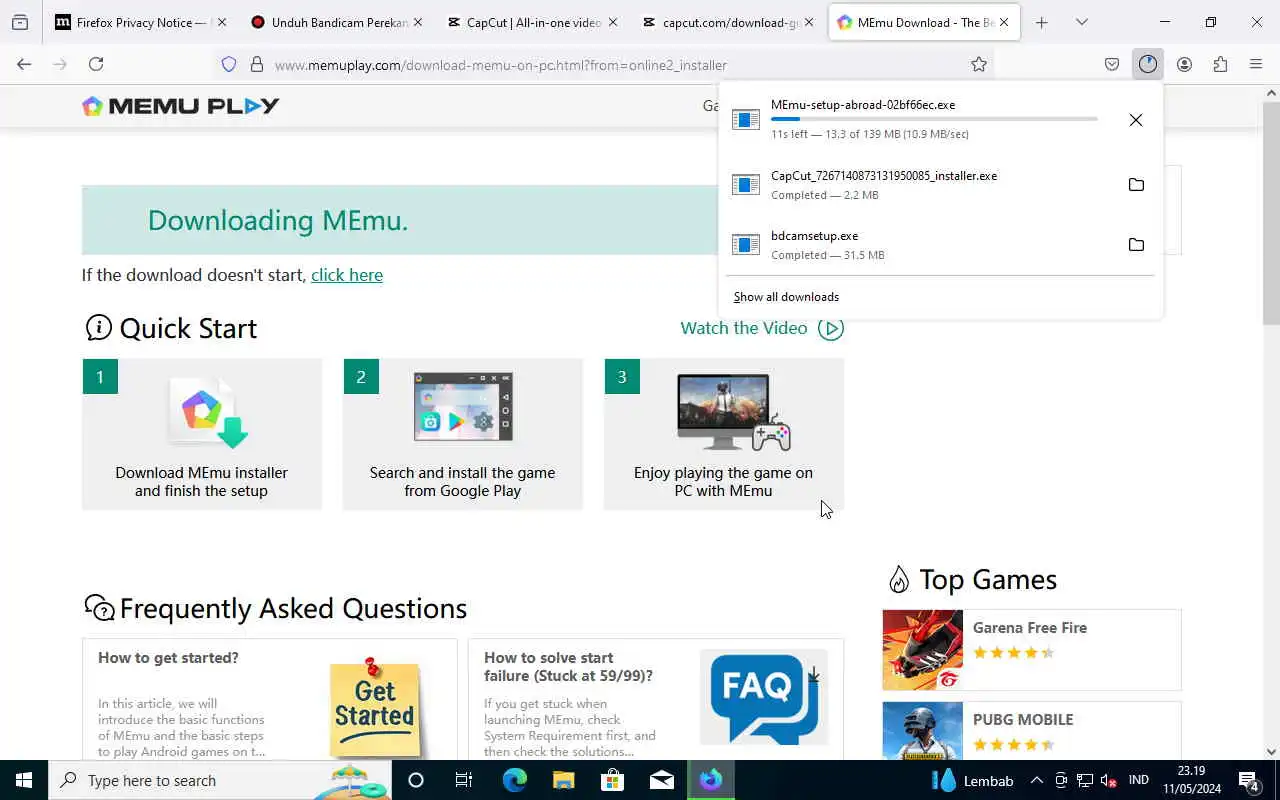Close the Firefox Privacy Notice tab
1280x800 pixels.
(221, 22)
